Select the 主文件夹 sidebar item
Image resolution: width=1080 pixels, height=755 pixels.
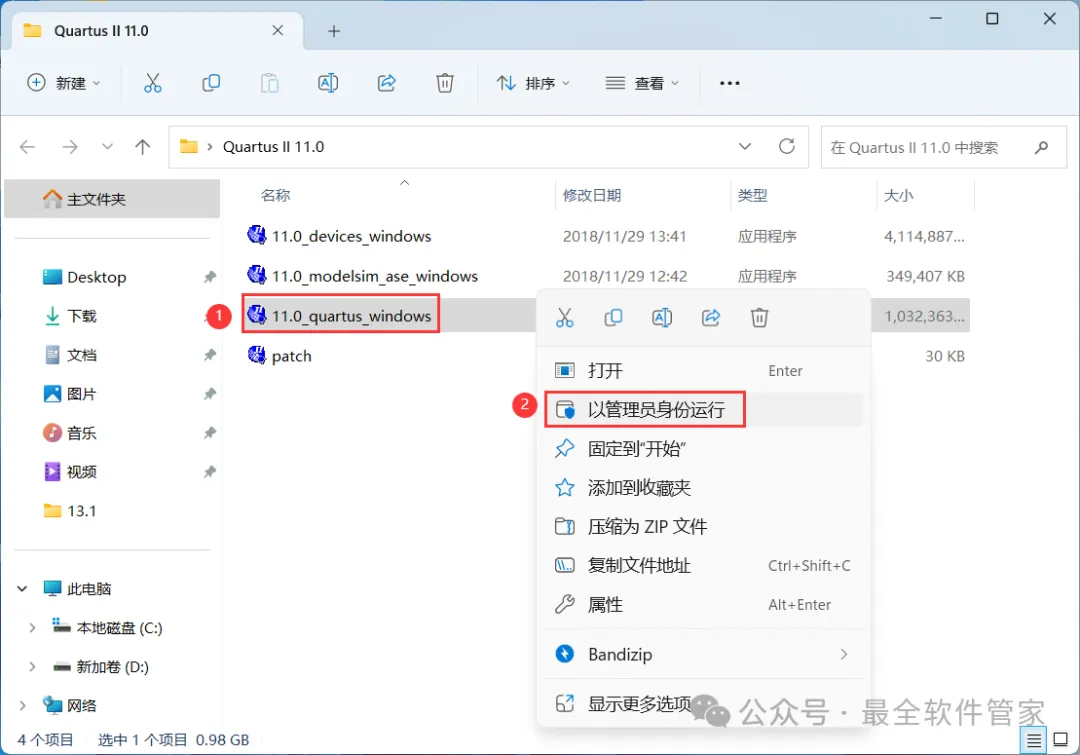pyautogui.click(x=112, y=199)
